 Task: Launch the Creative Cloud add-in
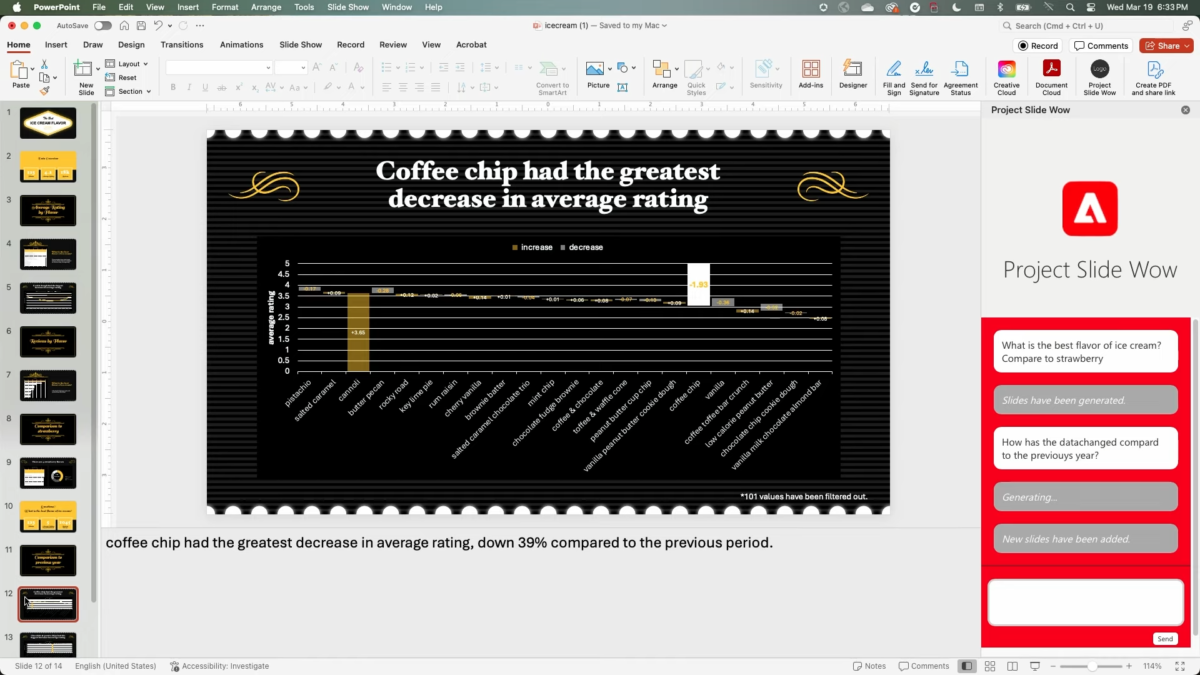(1006, 73)
